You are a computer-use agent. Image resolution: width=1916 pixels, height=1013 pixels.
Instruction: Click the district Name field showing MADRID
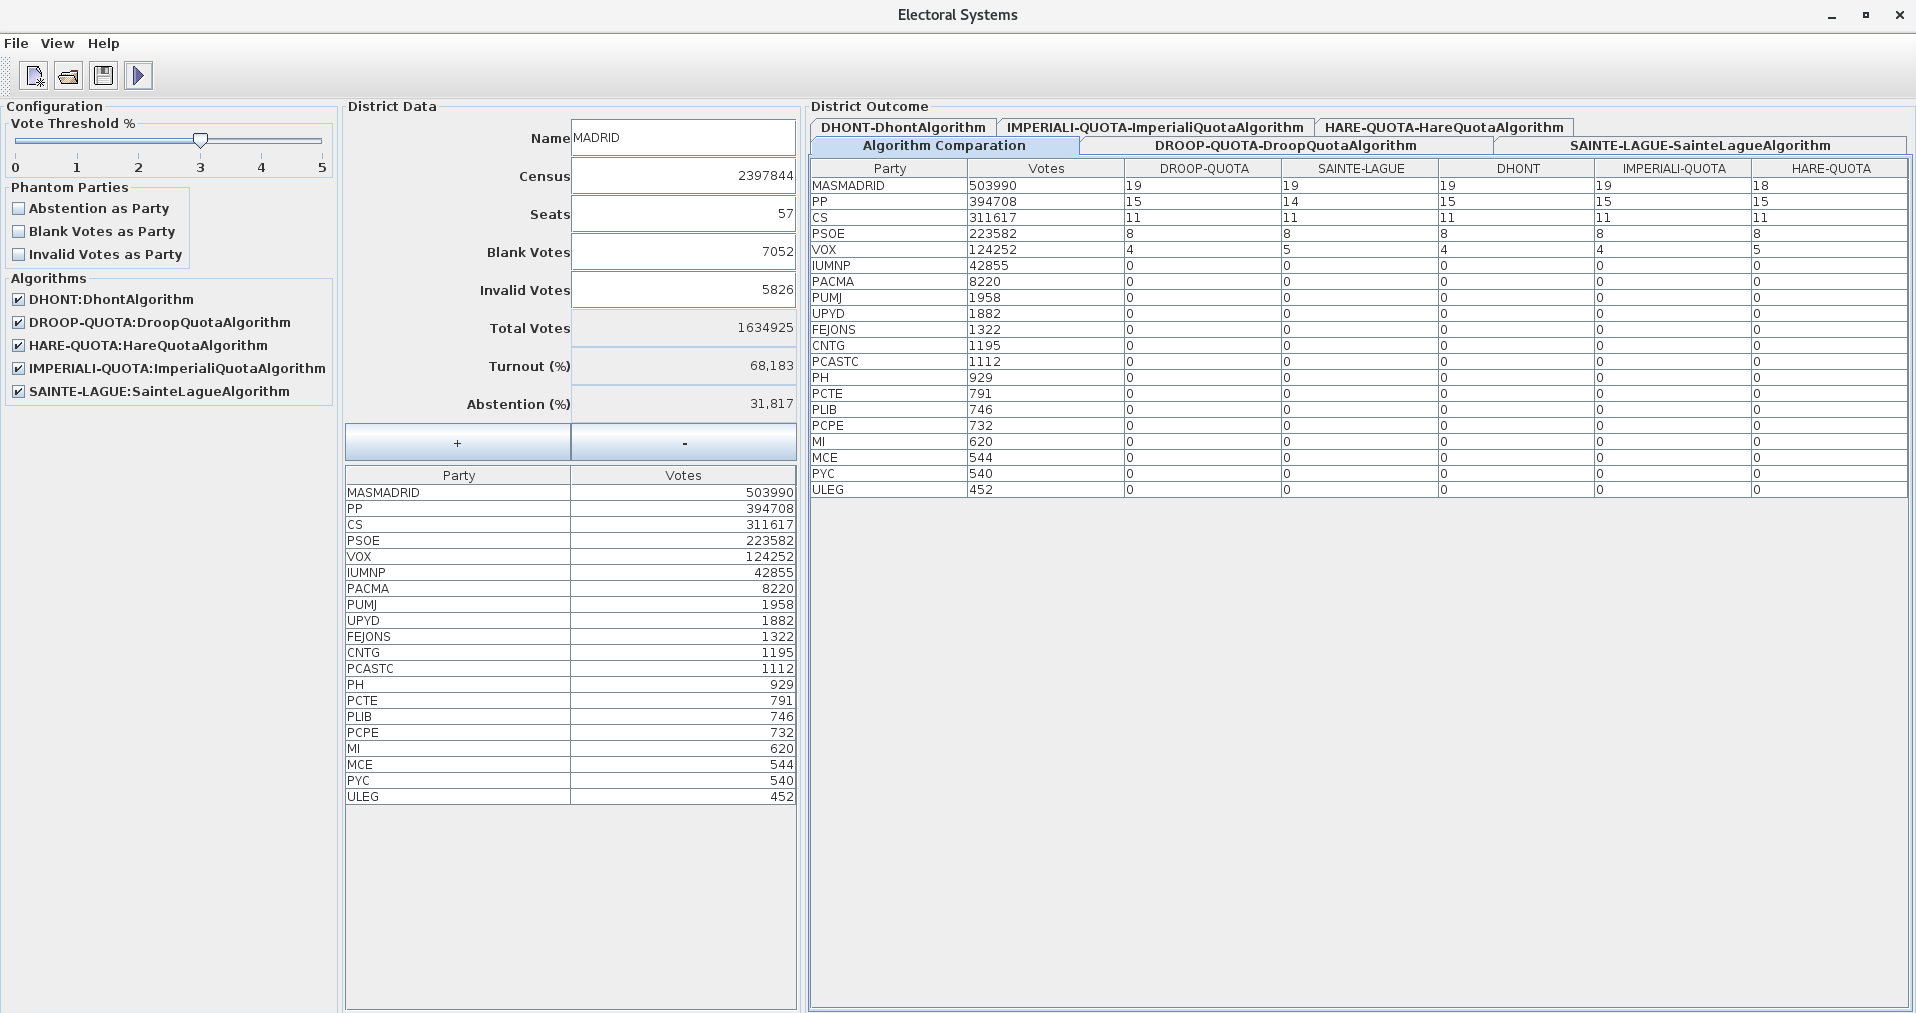point(683,137)
